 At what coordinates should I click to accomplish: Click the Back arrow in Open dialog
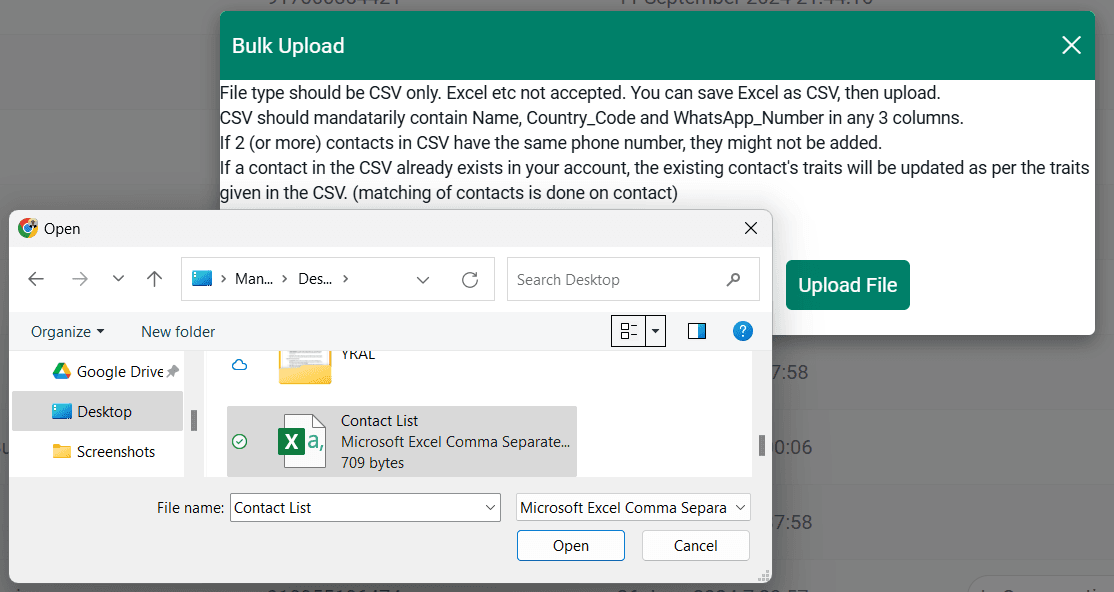coord(37,280)
